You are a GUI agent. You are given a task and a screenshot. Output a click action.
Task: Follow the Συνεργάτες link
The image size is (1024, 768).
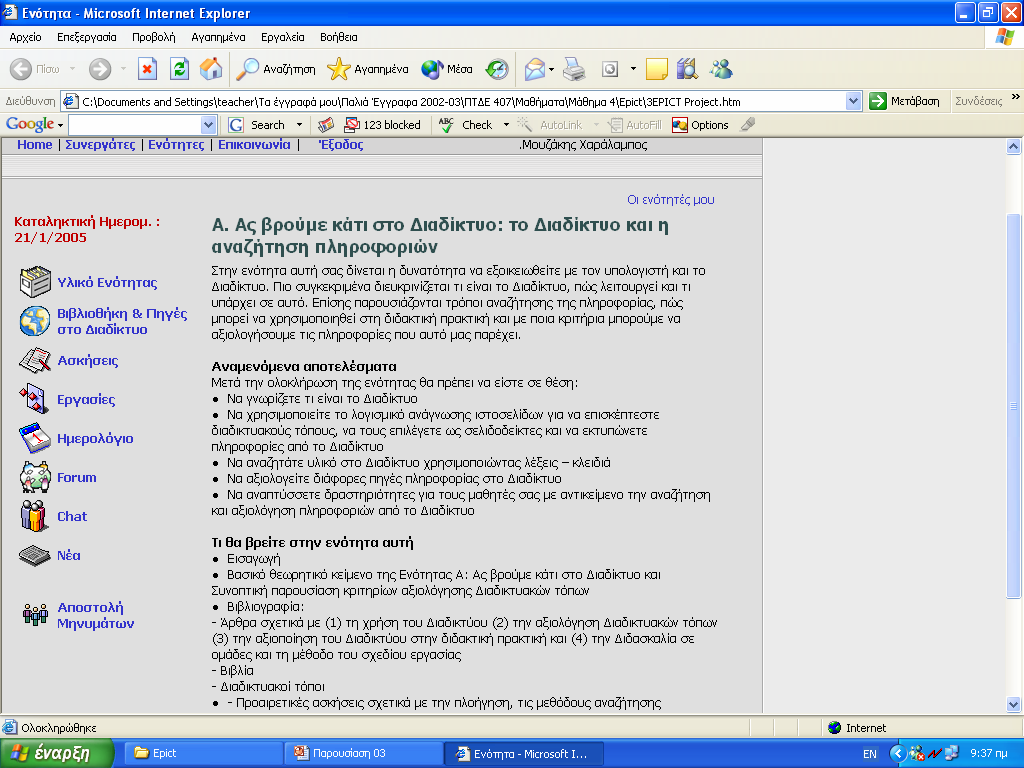coord(100,144)
